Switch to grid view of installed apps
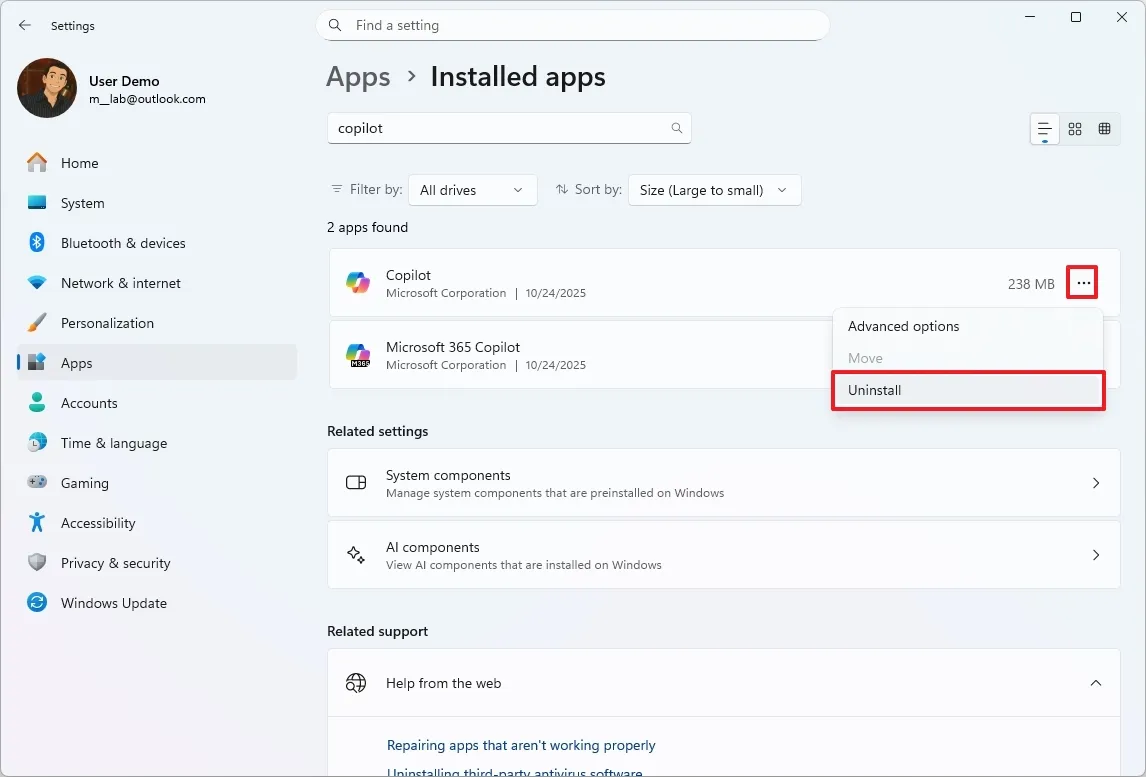Screen dimensions: 1146x777 click(x=1075, y=129)
